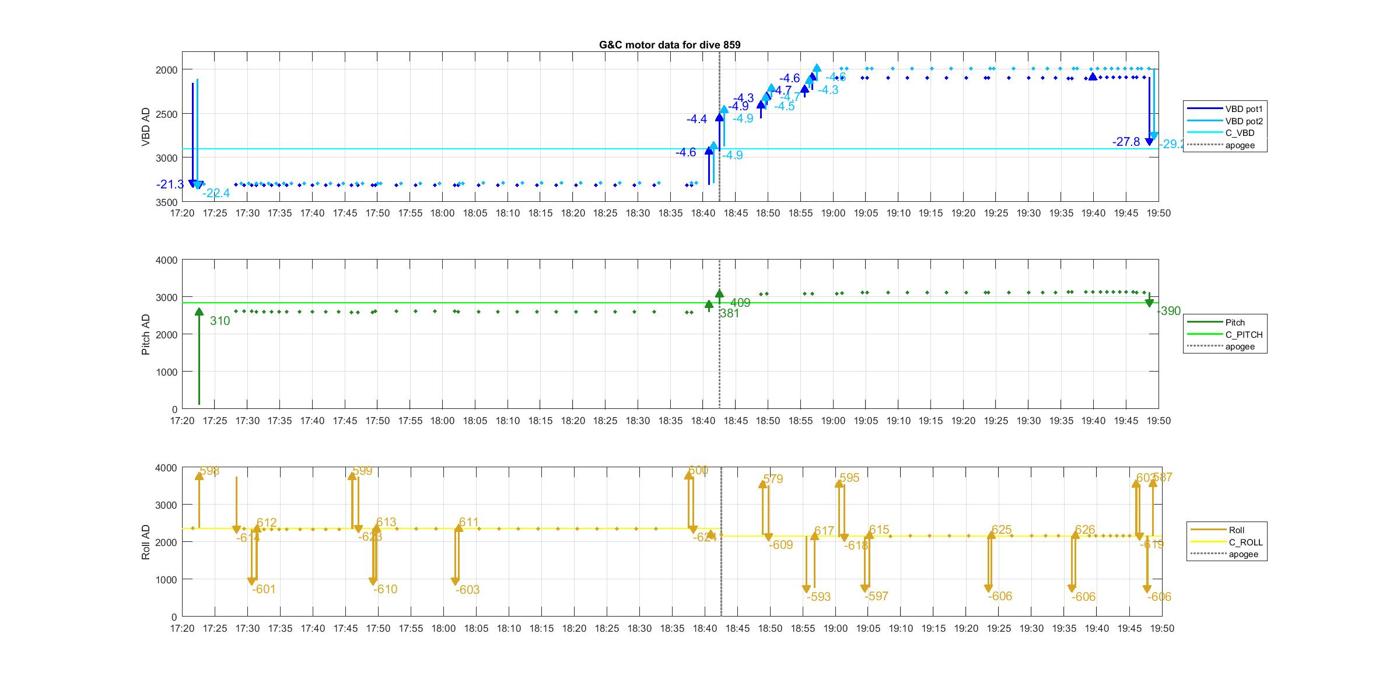Select the "-593" roll data label
This screenshot has width=1400, height=693.
(819, 597)
